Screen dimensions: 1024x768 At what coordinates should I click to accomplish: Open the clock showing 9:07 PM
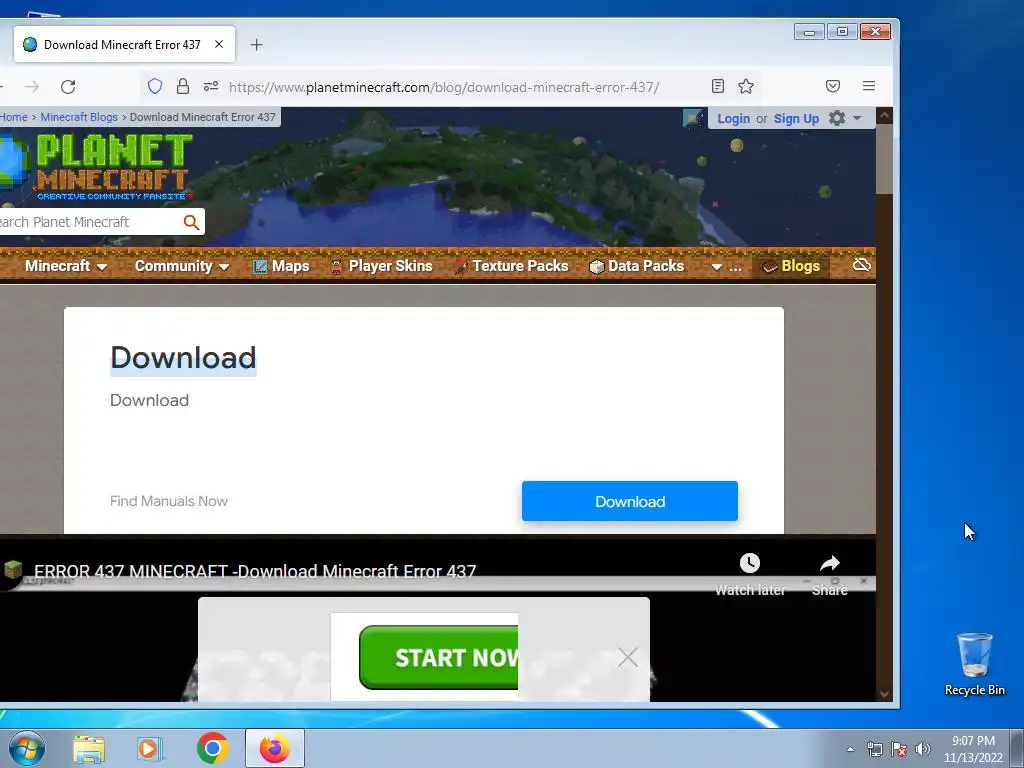[973, 749]
